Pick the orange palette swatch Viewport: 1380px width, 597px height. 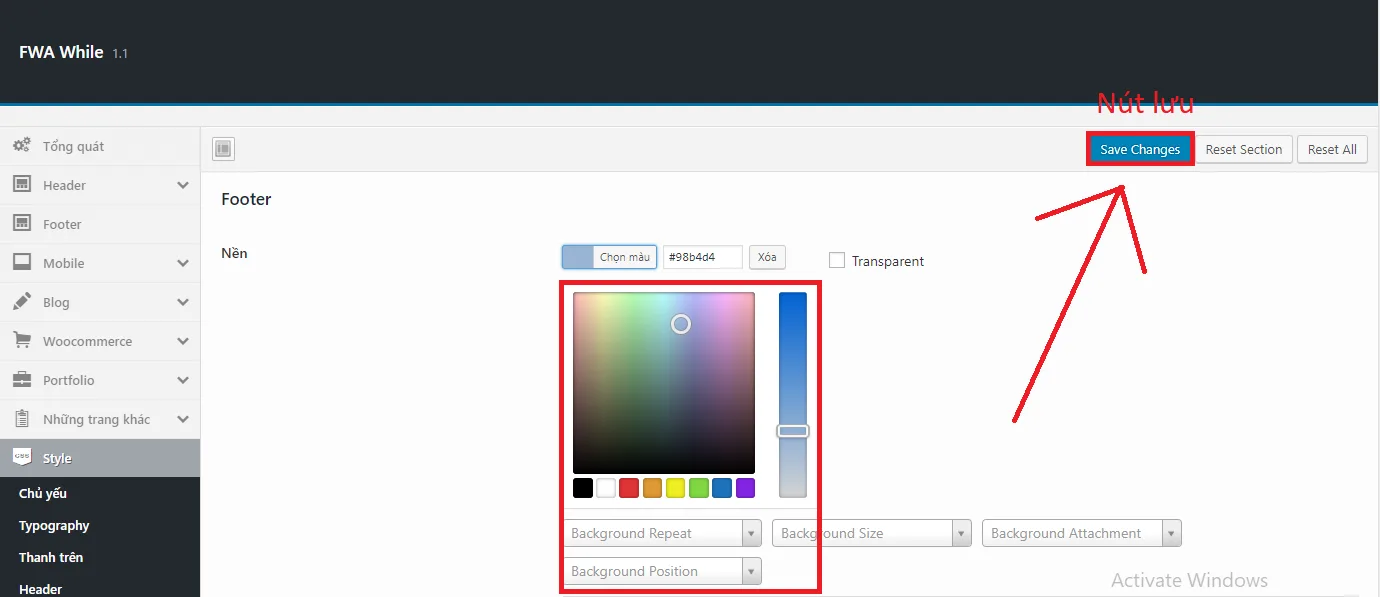(653, 488)
